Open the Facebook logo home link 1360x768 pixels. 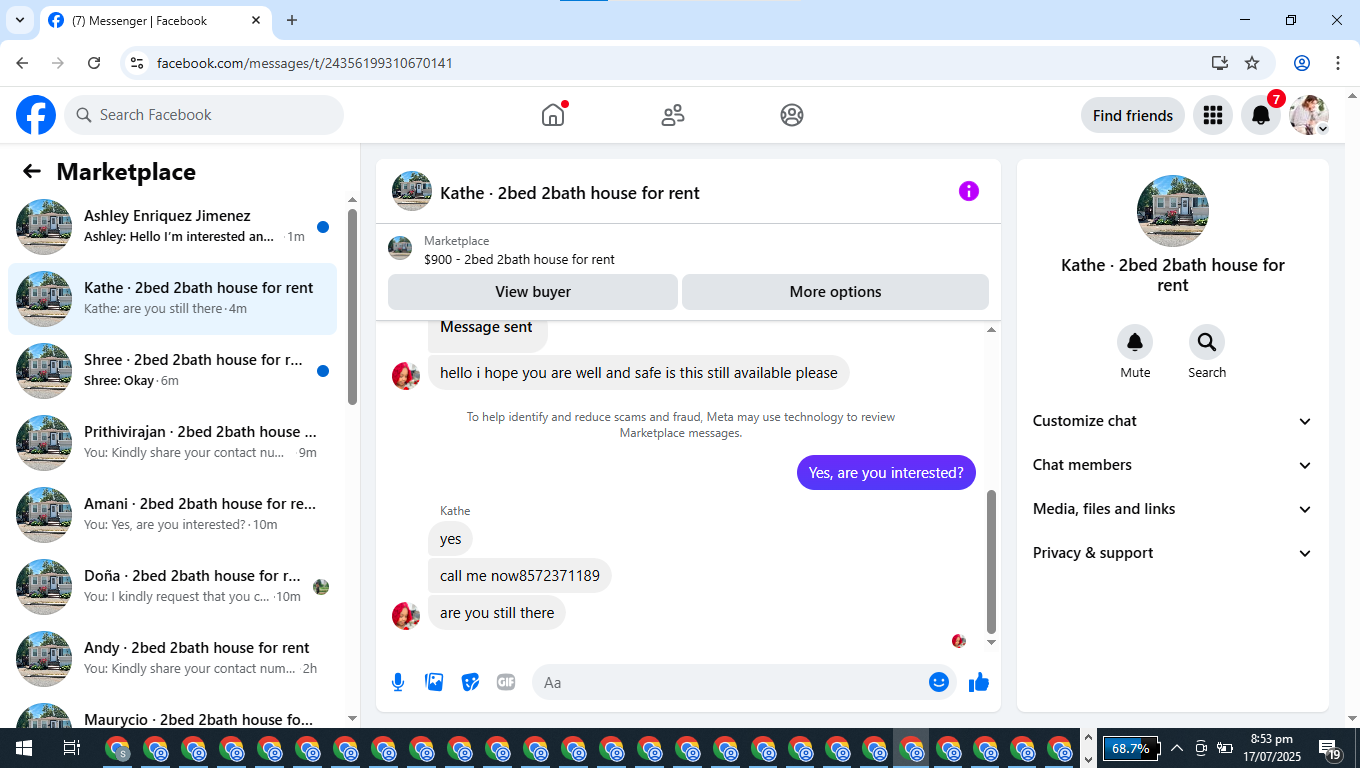click(36, 115)
